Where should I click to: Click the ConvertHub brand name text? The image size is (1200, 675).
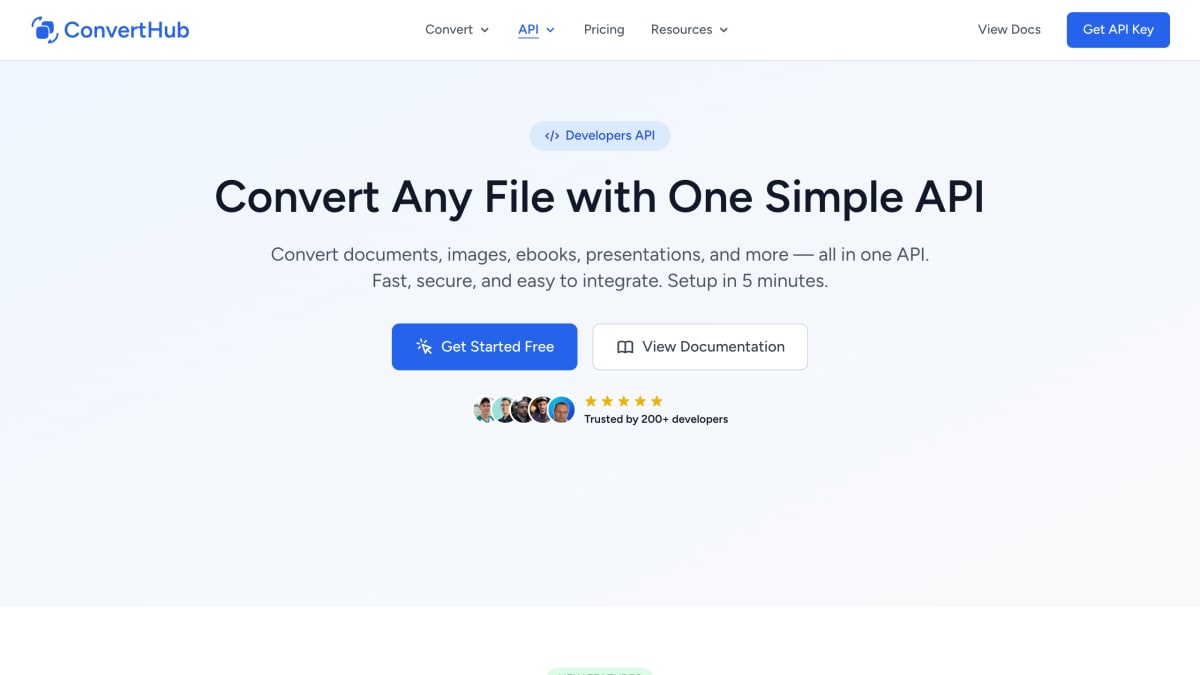126,30
